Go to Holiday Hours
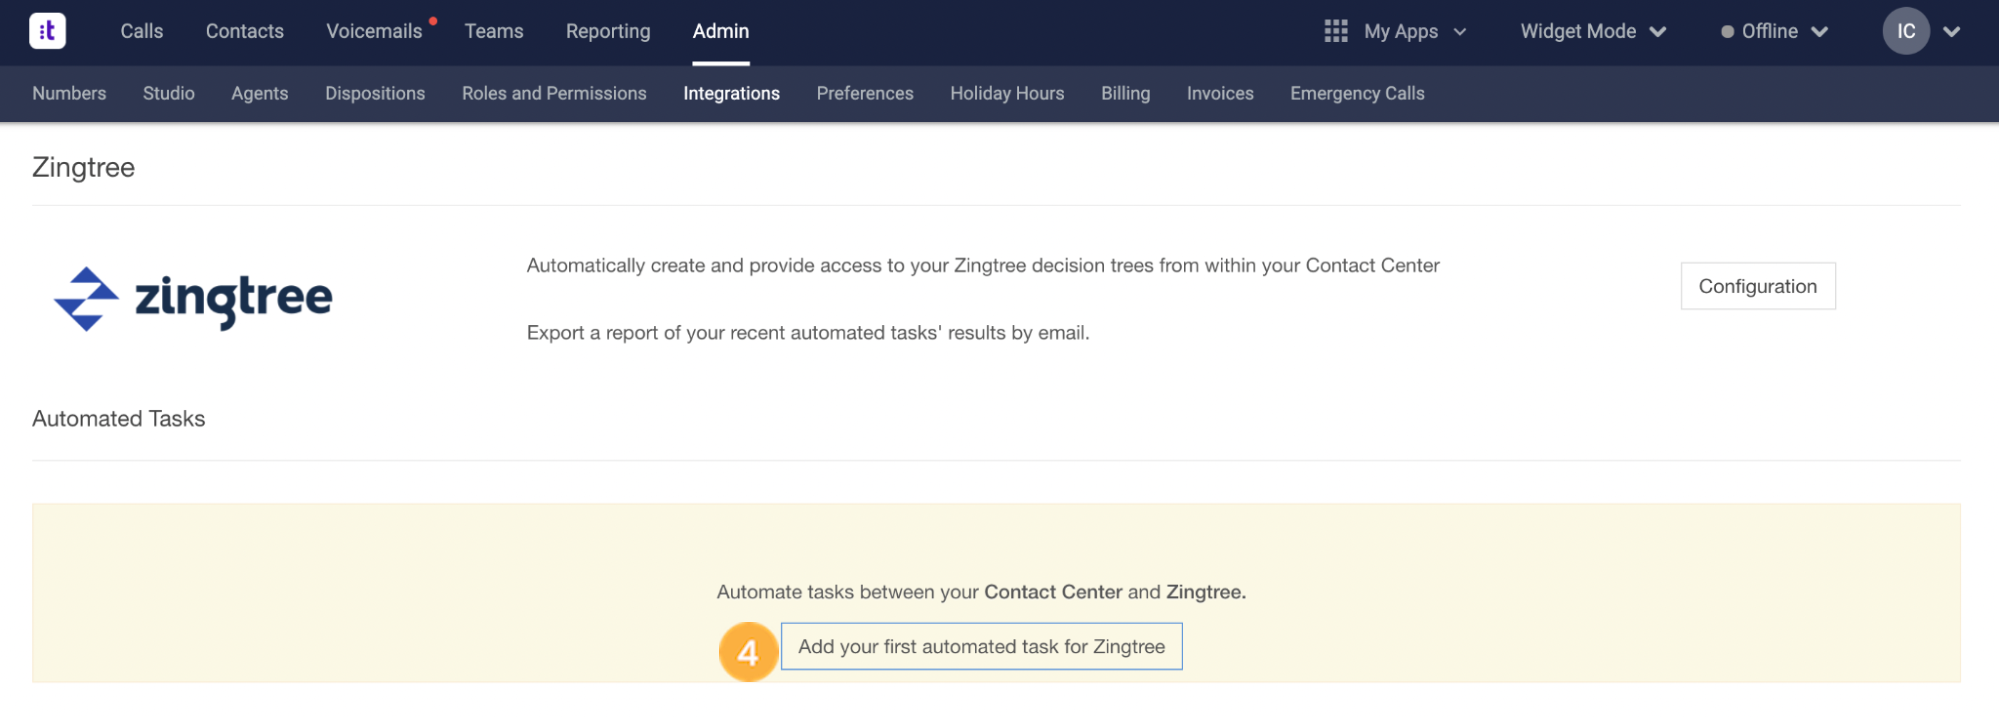The height and width of the screenshot is (718, 1999). tap(1007, 93)
